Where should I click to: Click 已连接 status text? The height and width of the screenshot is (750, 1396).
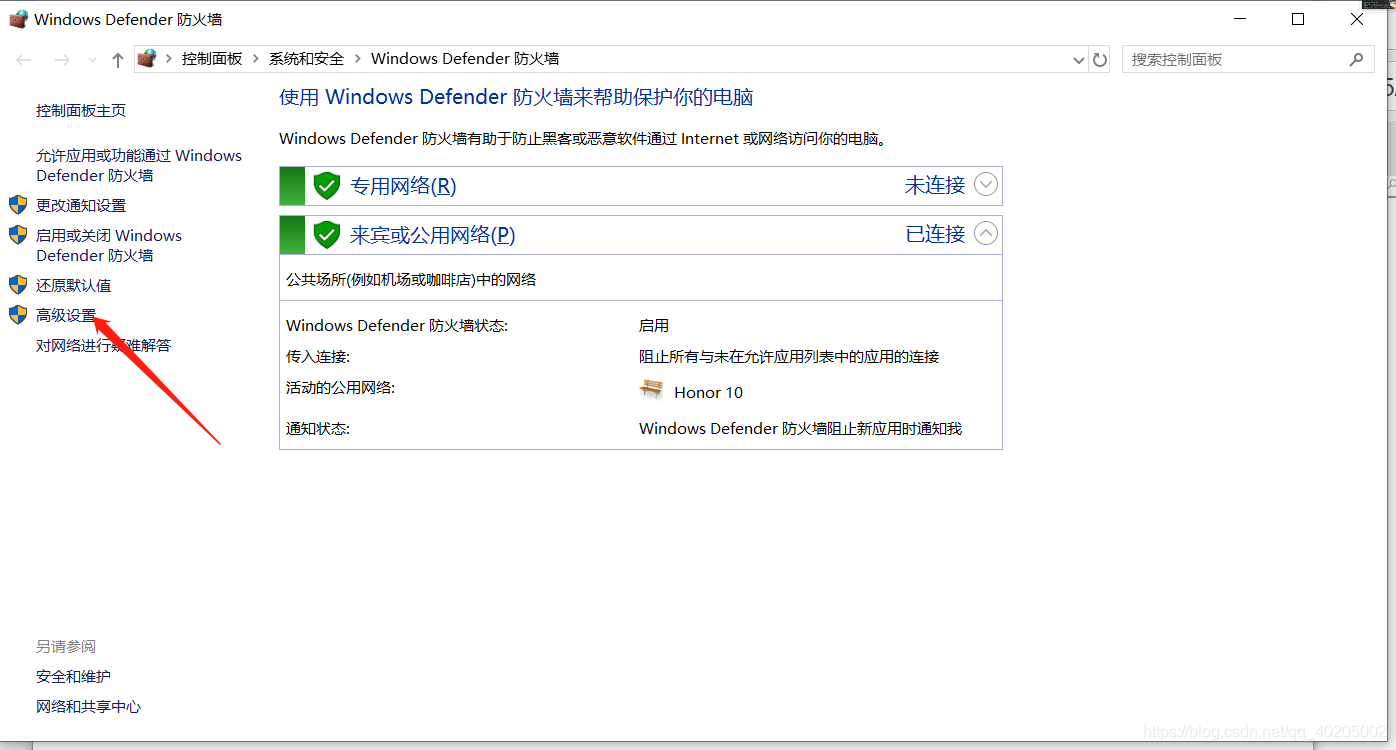point(935,234)
